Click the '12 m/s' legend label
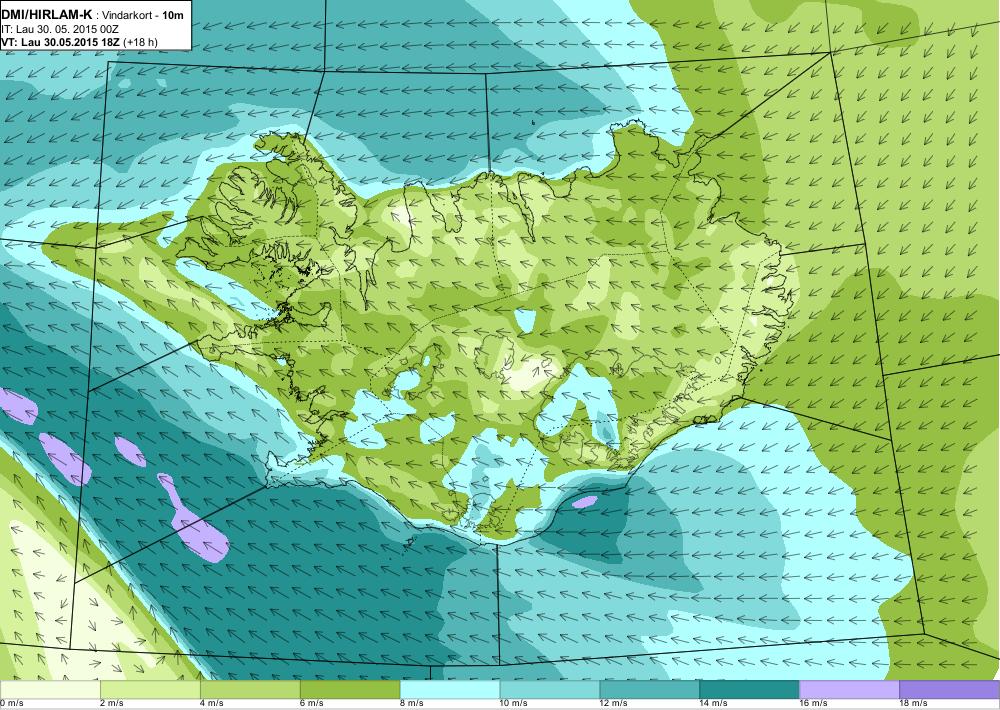The image size is (1000, 710). point(614,704)
